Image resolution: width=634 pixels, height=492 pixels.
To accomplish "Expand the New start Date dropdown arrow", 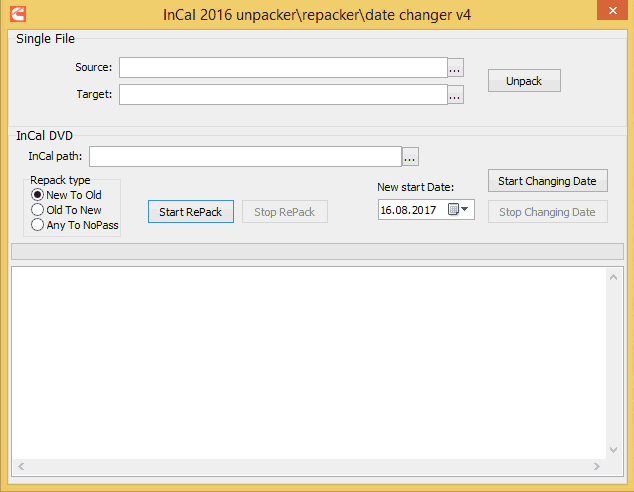I will click(x=465, y=209).
